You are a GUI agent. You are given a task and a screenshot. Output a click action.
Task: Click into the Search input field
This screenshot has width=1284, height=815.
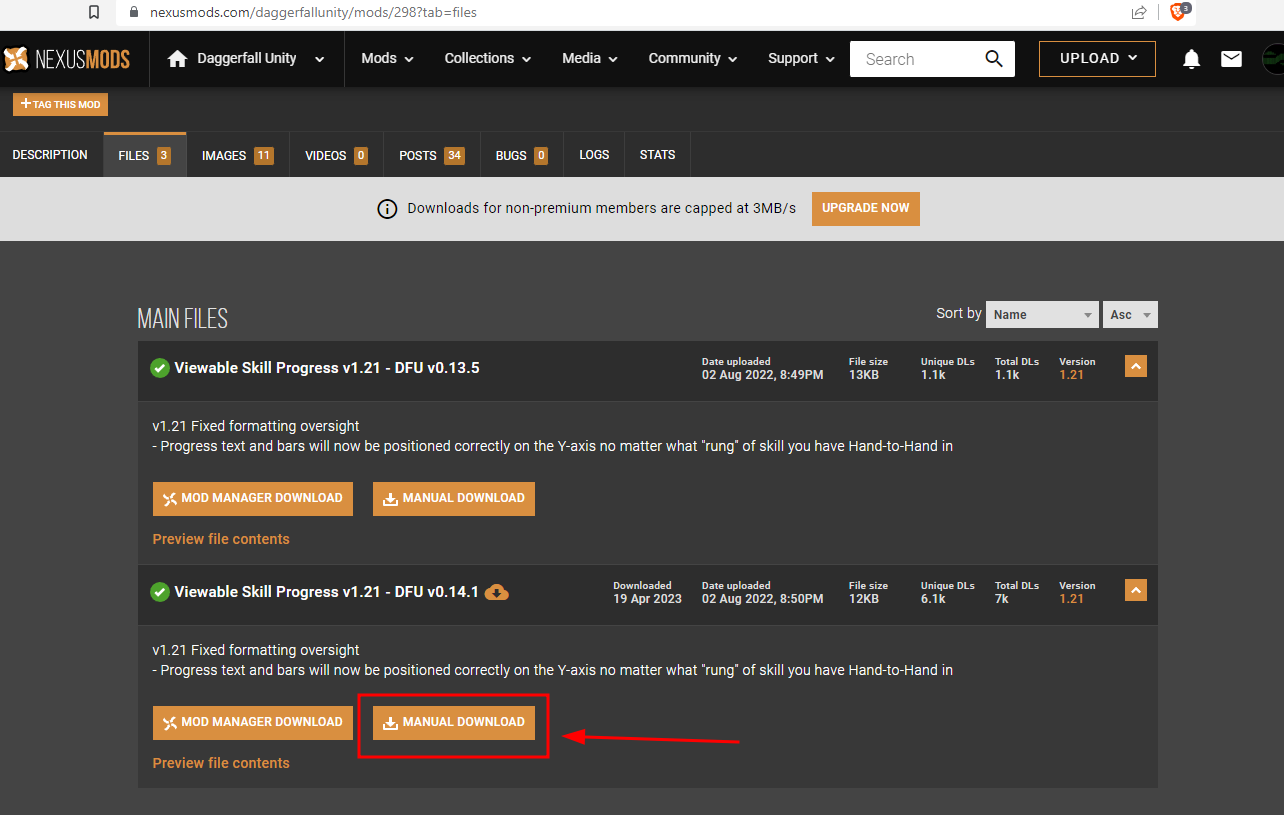[917, 59]
